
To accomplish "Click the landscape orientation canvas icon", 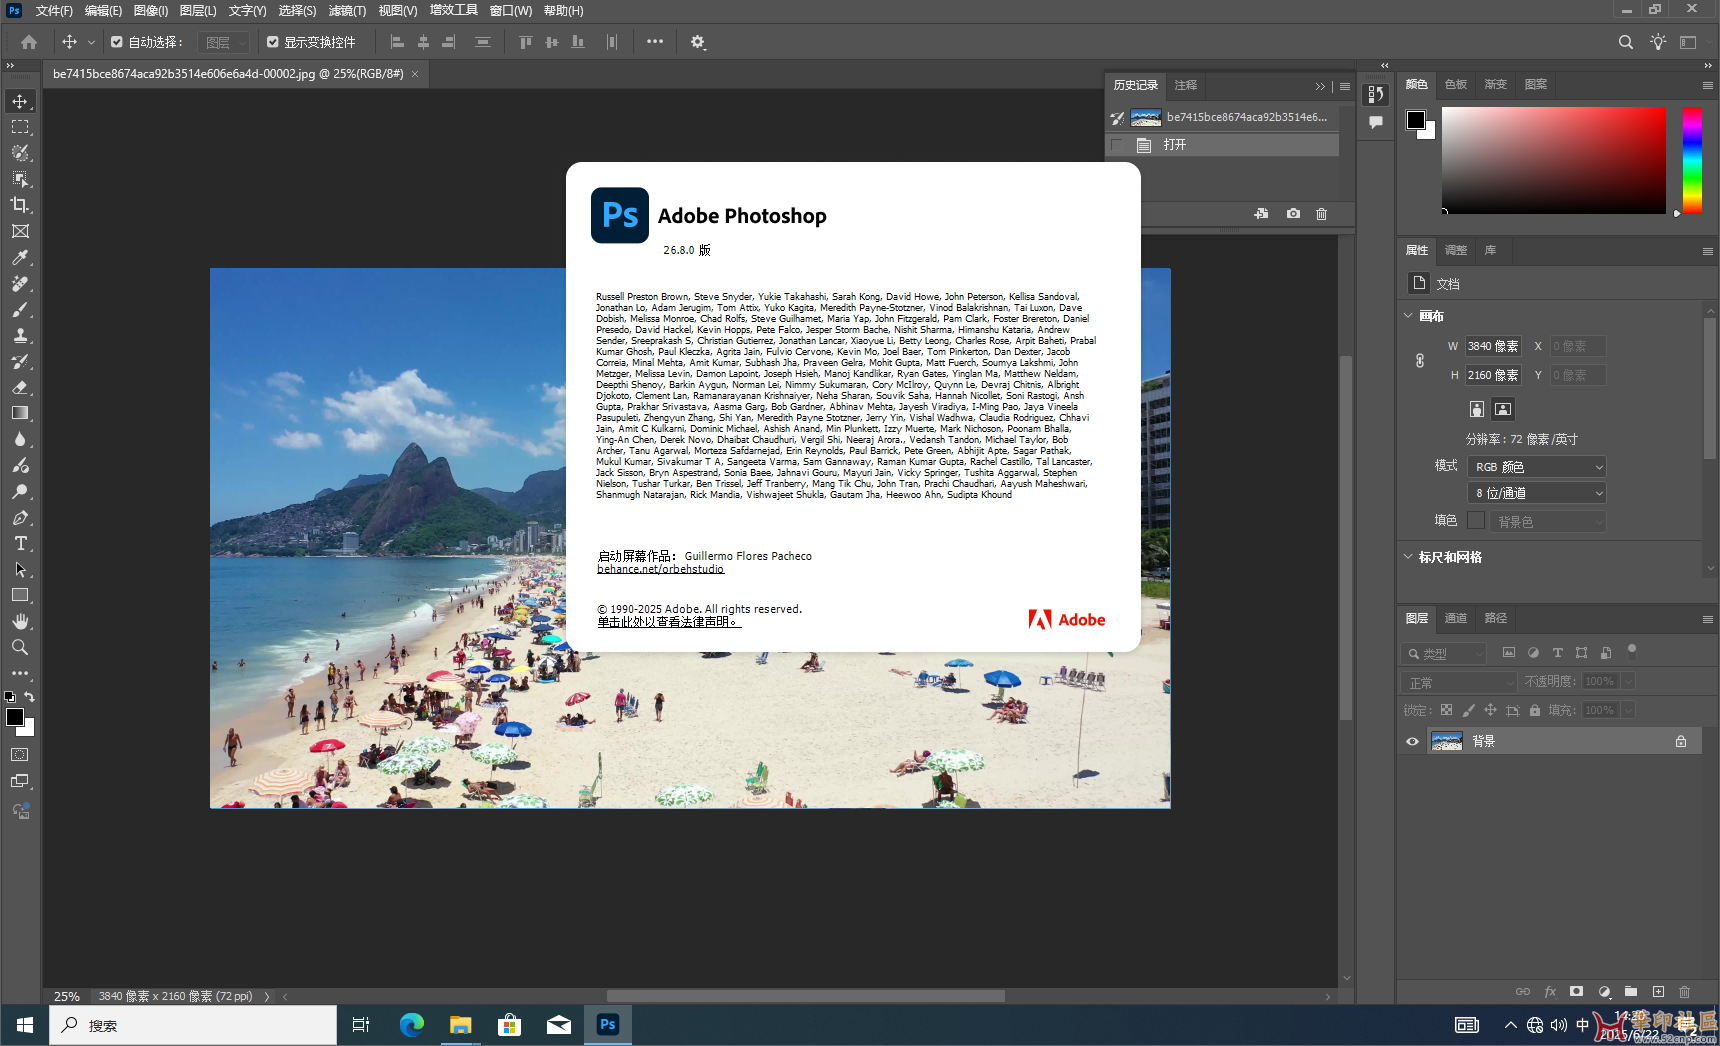I will [1503, 408].
